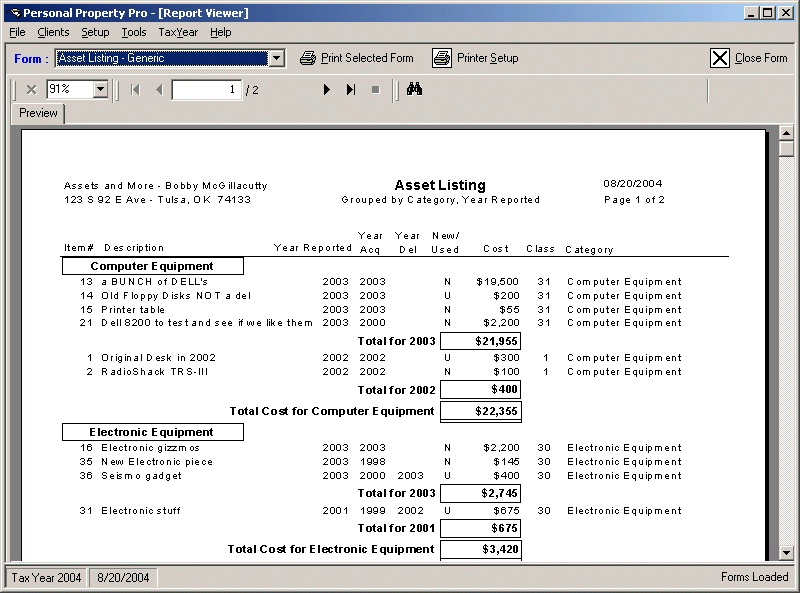
Task: Click the $400 total for 2002 box
Action: click(x=481, y=389)
